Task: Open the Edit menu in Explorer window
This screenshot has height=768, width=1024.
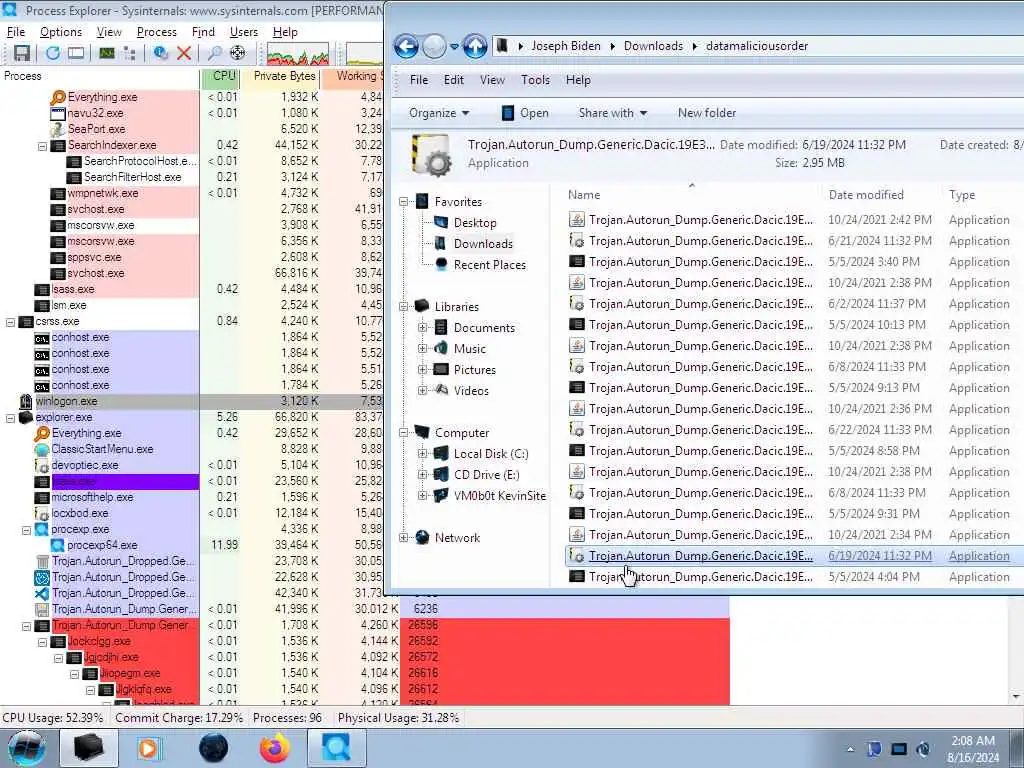Action: pos(453,80)
